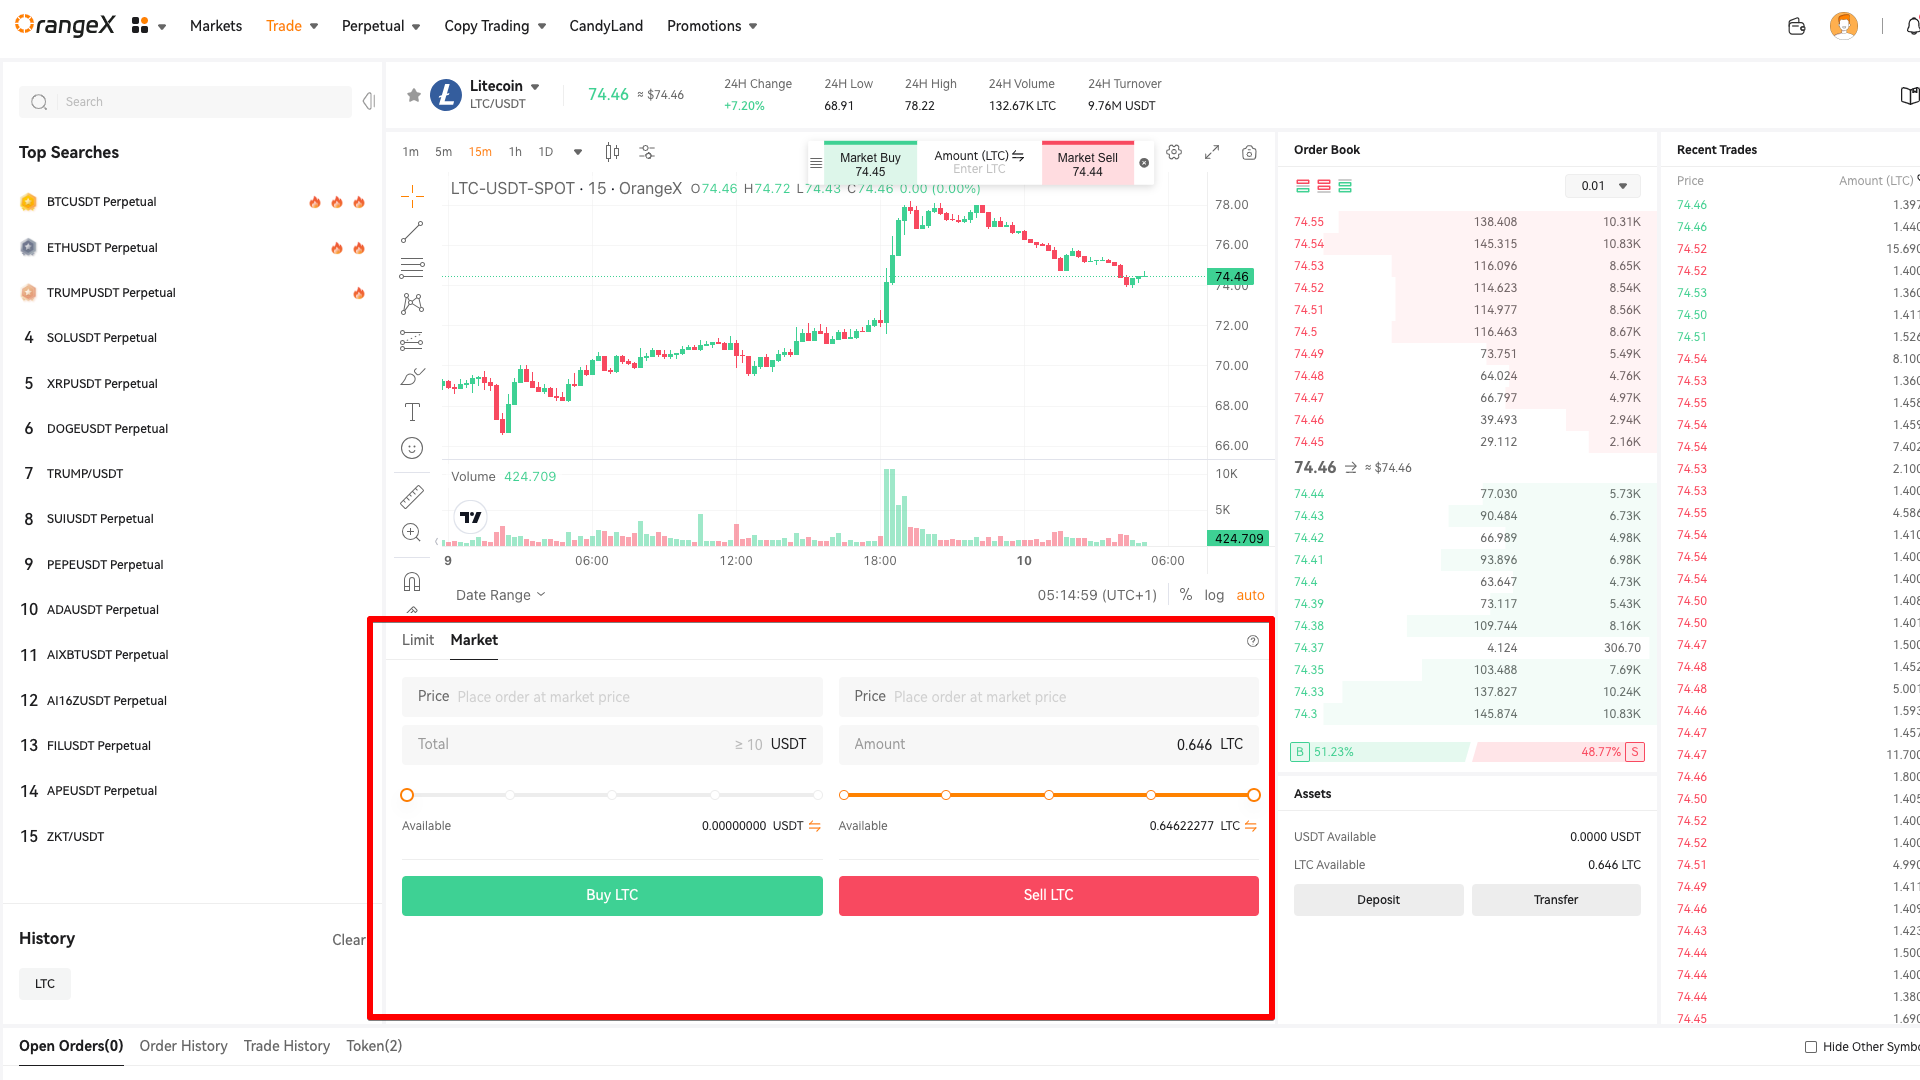
Task: Select the brush drawing tool
Action: tap(412, 376)
